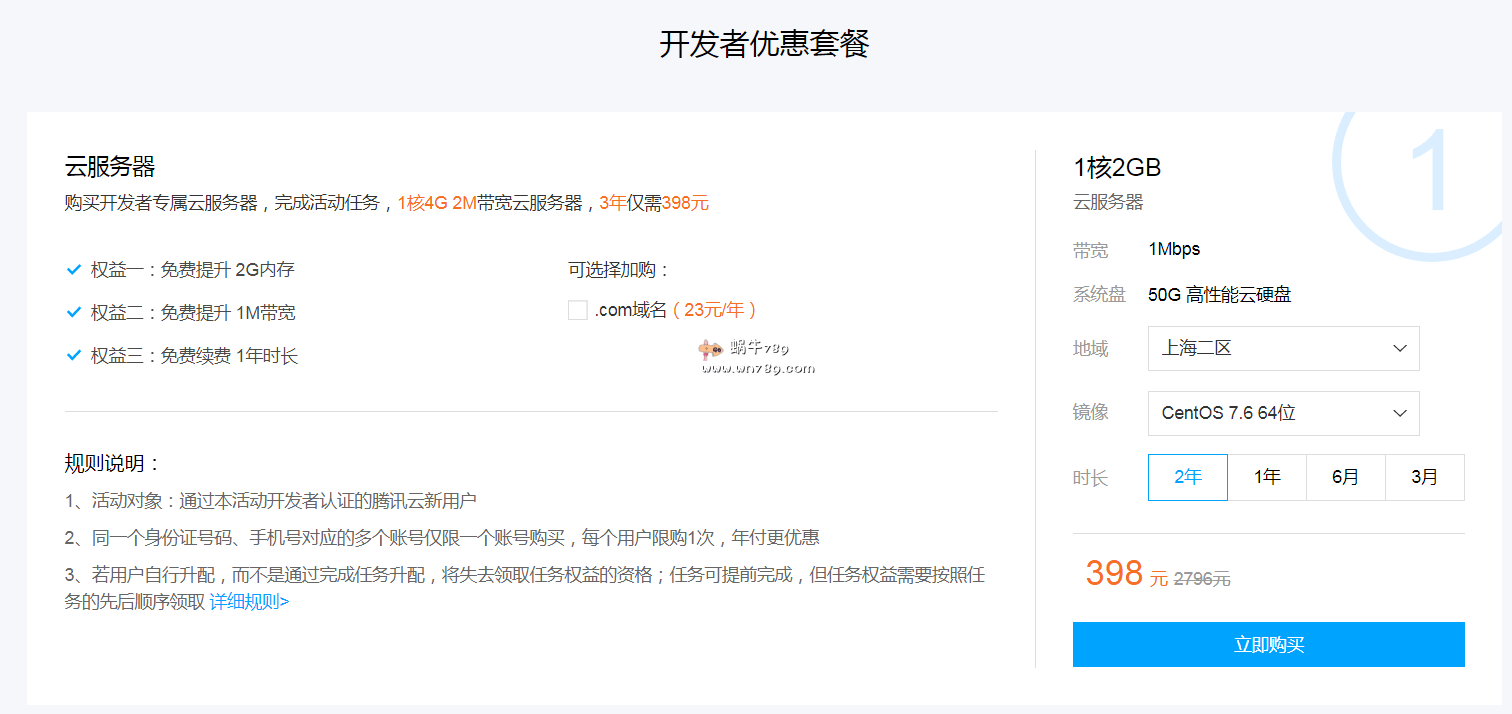Expand the 地域 dropdown showing 上海二区
Image resolution: width=1512 pixels, height=714 pixels.
(x=1283, y=349)
